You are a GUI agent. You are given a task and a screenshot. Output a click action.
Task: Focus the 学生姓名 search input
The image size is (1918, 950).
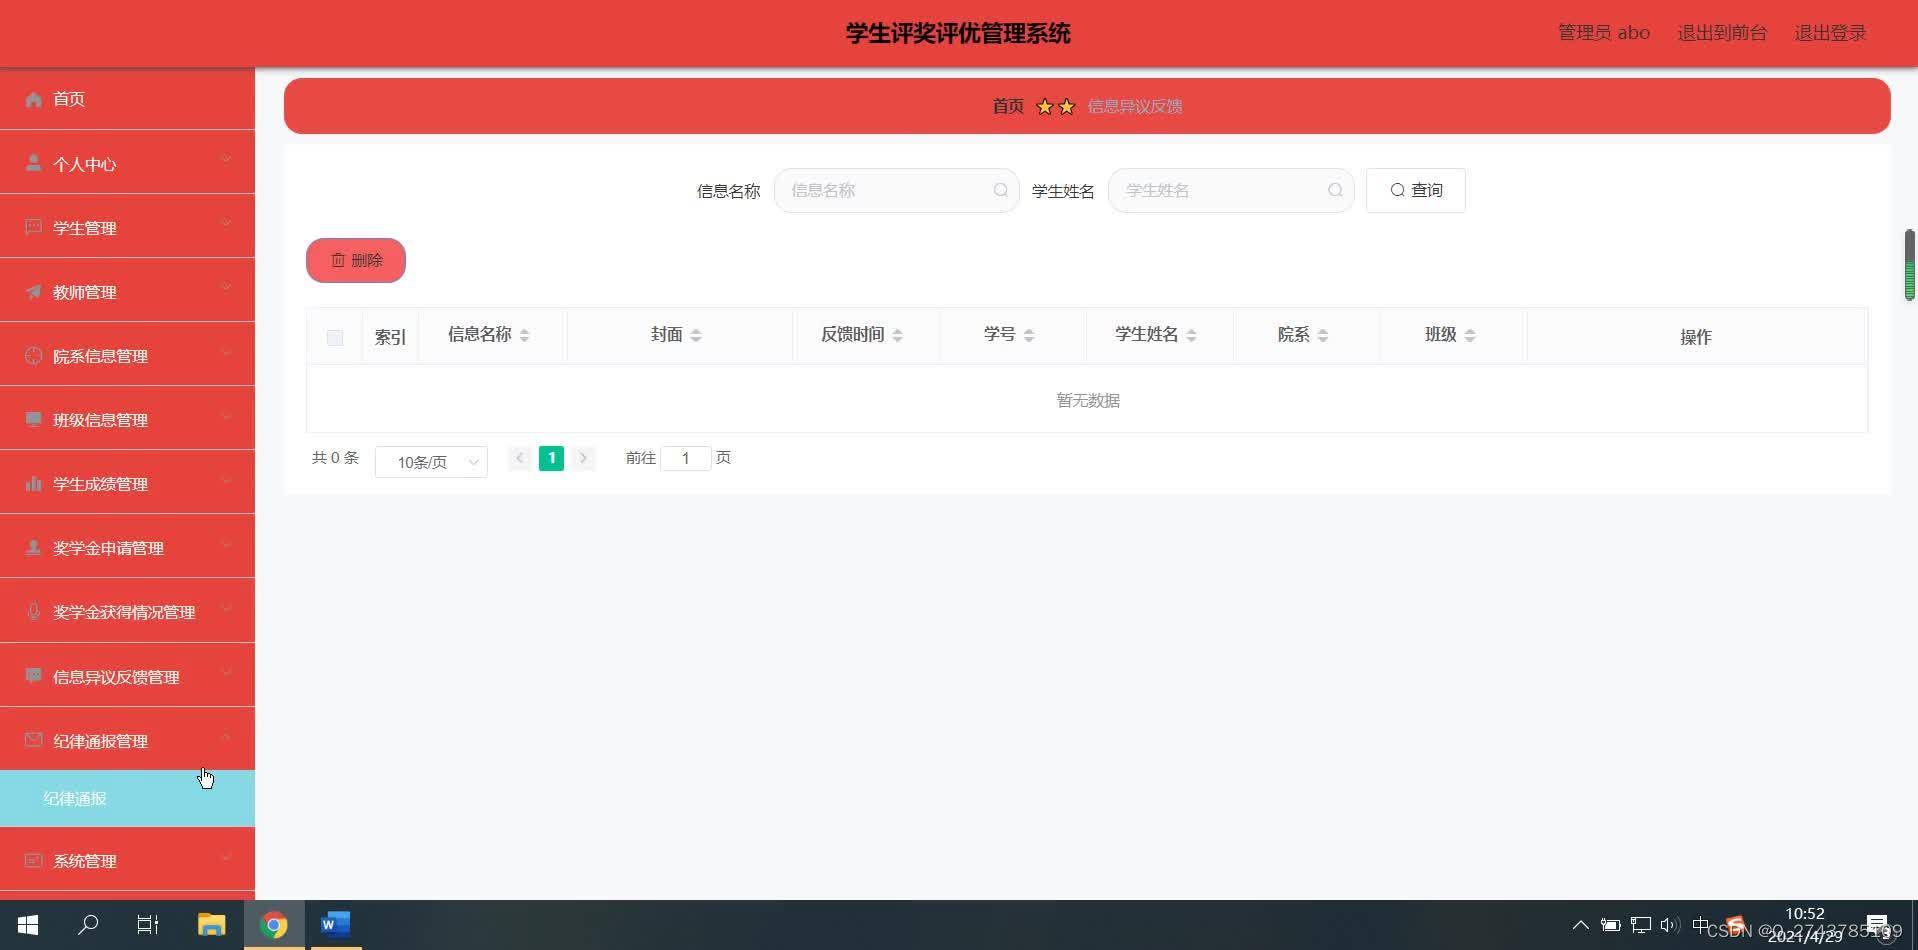[1230, 190]
